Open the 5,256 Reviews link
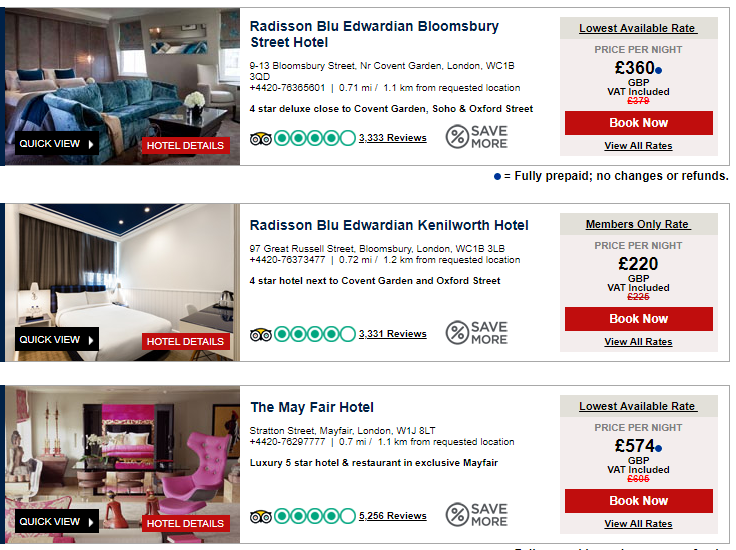736x550 pixels. point(392,516)
